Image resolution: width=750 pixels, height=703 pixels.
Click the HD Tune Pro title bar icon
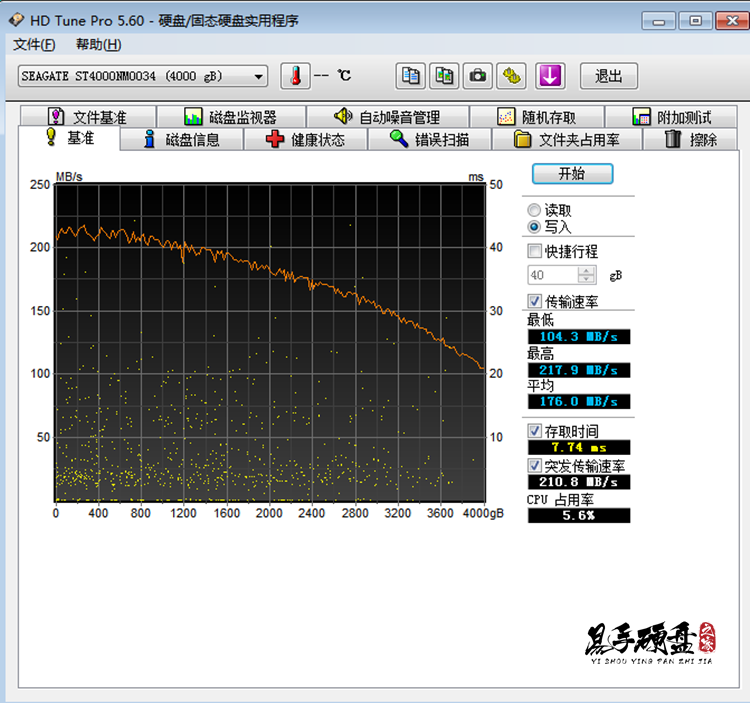tap(16, 20)
